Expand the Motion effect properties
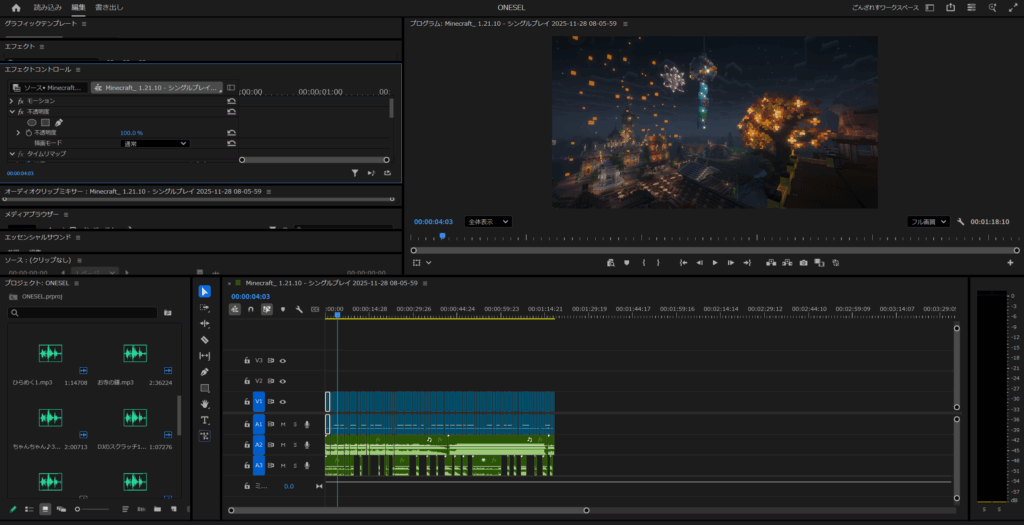 coord(11,101)
